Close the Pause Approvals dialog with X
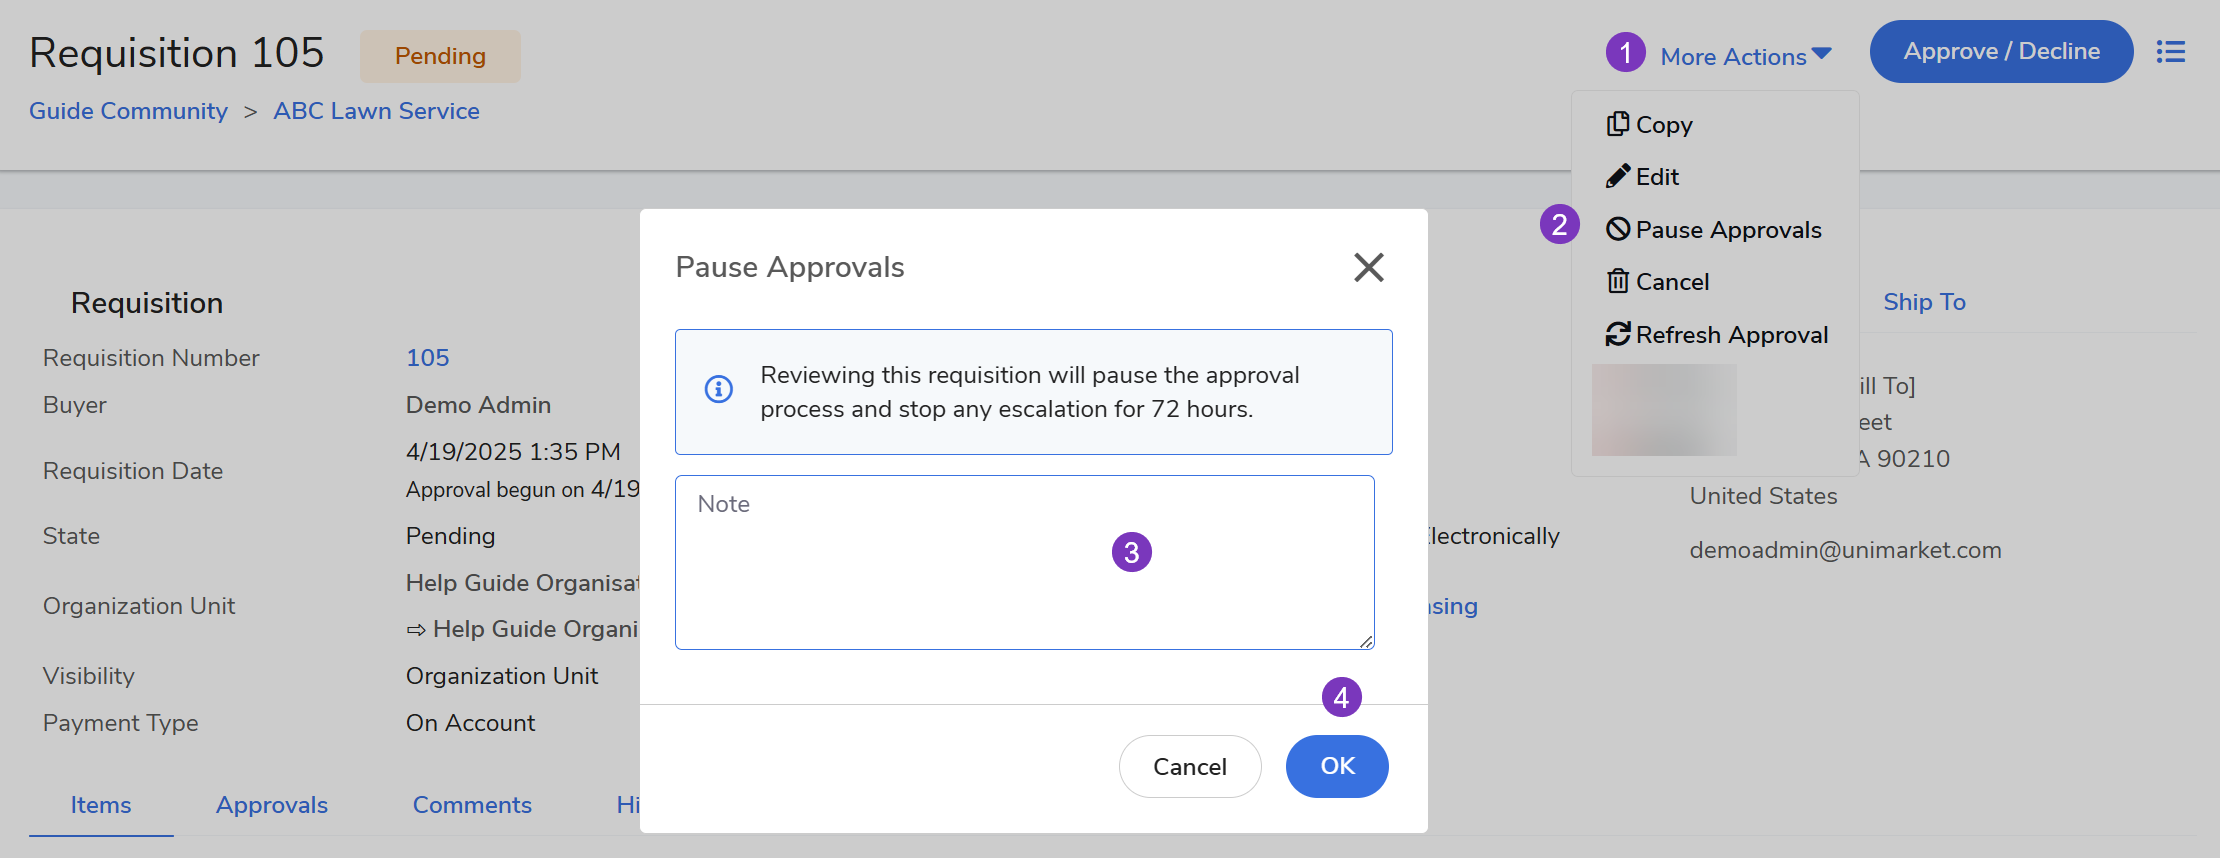This screenshot has height=858, width=2220. [1368, 267]
